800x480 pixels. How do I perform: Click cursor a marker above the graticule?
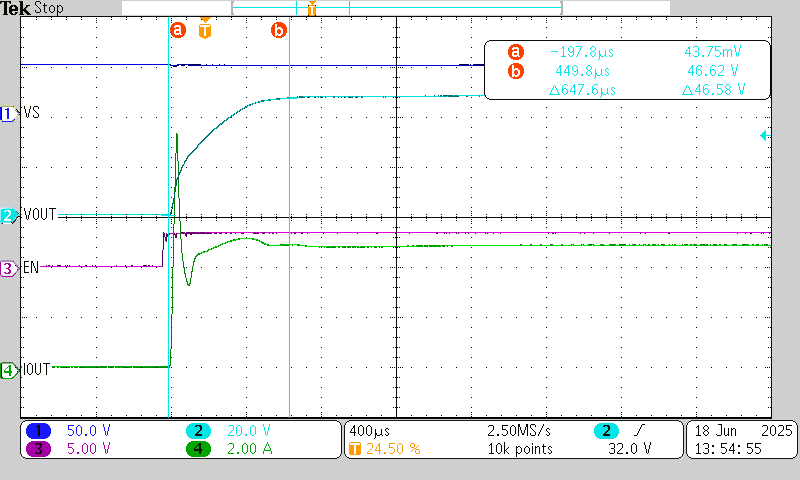[178, 30]
